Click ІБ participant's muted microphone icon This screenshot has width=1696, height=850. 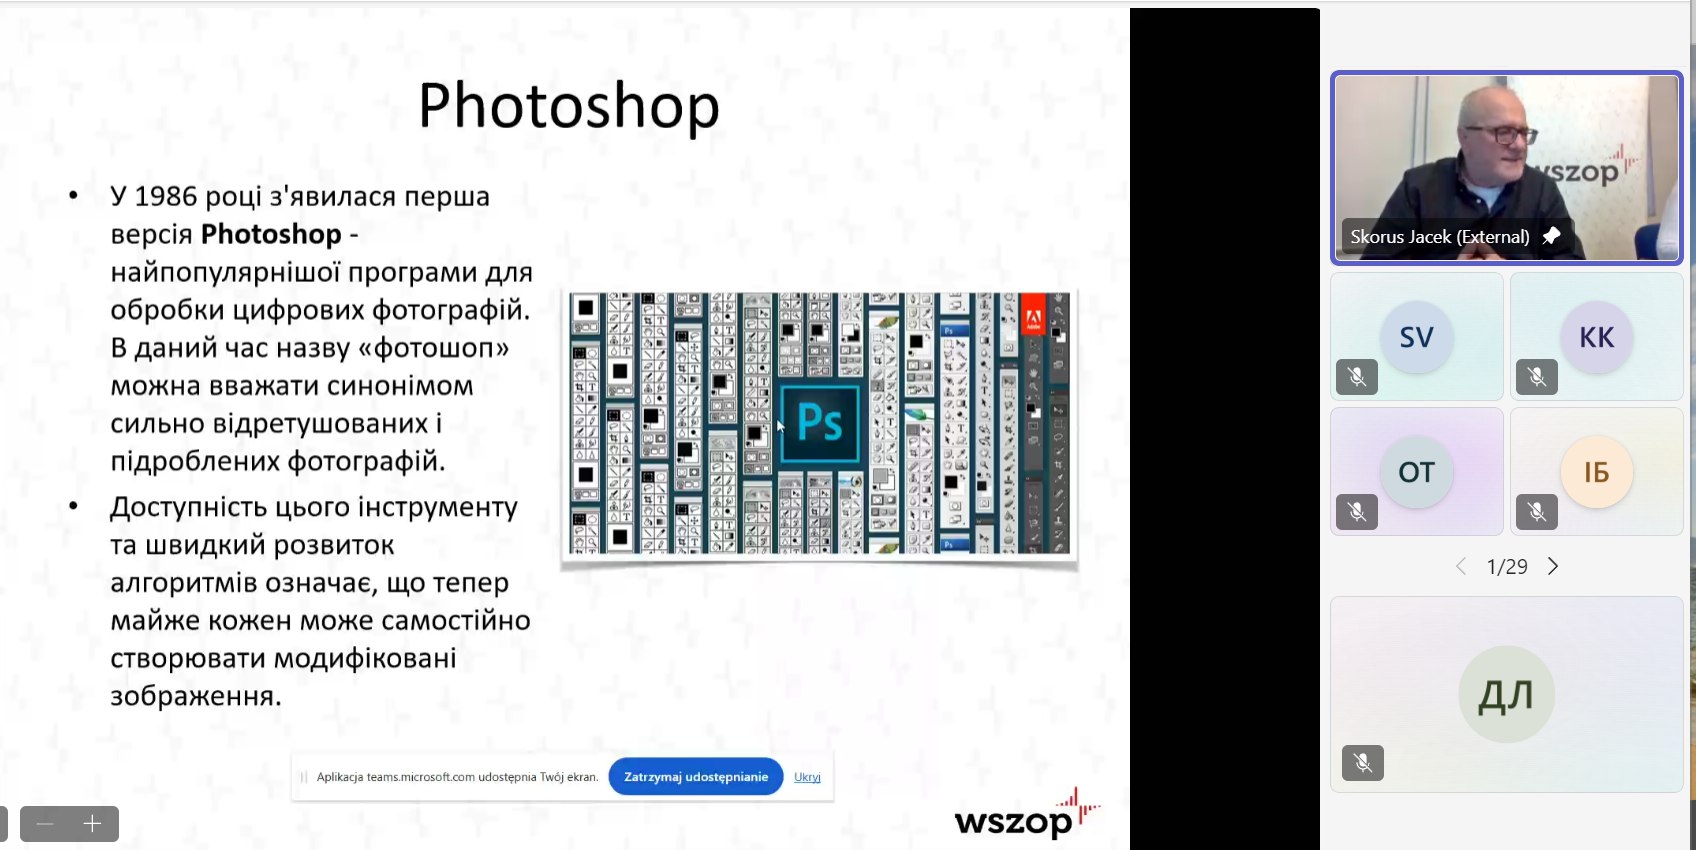[1537, 512]
